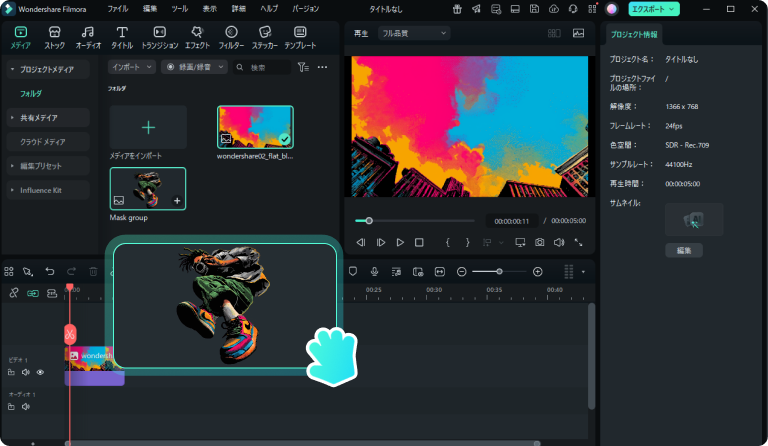This screenshot has width=768, height=446.
Task: Click the delete trash icon in timeline toolbar
Action: 93,271
